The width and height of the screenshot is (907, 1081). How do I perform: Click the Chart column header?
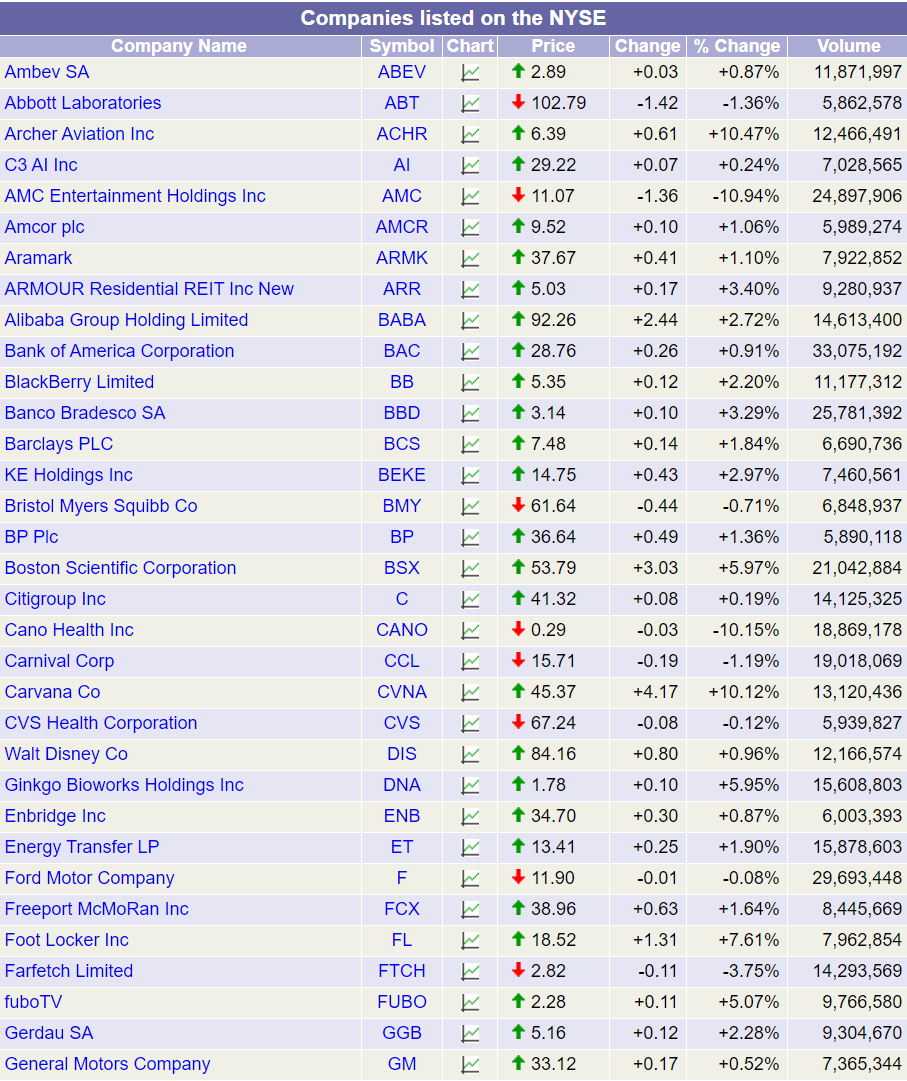pos(470,46)
